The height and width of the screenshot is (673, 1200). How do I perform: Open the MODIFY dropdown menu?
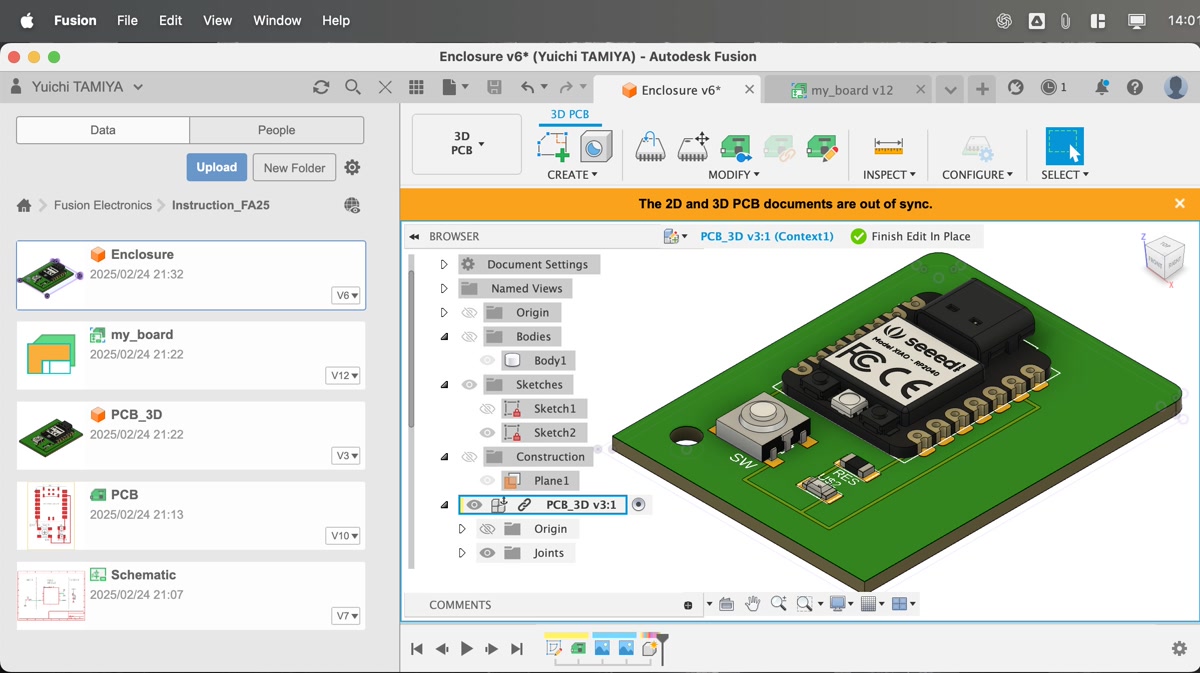tap(734, 174)
